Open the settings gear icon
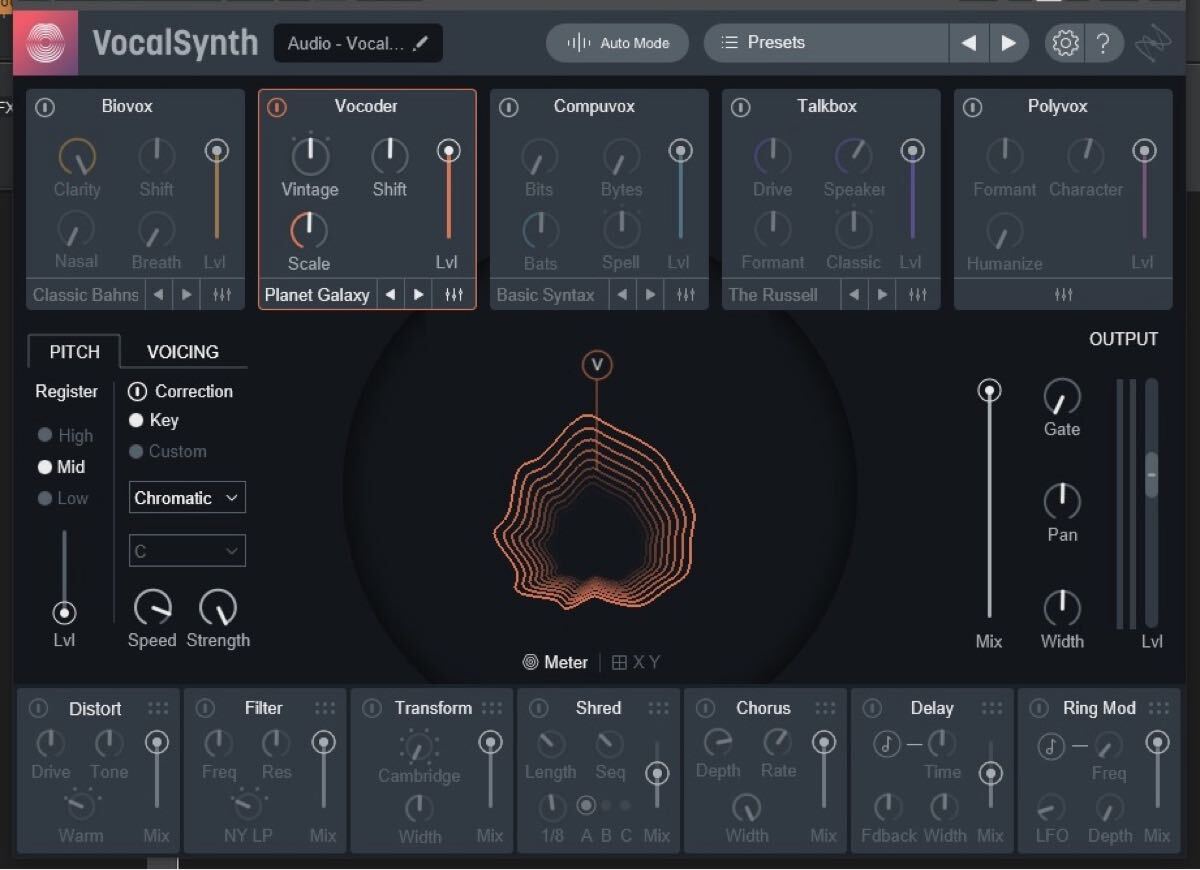The width and height of the screenshot is (1200, 870). 1066,43
